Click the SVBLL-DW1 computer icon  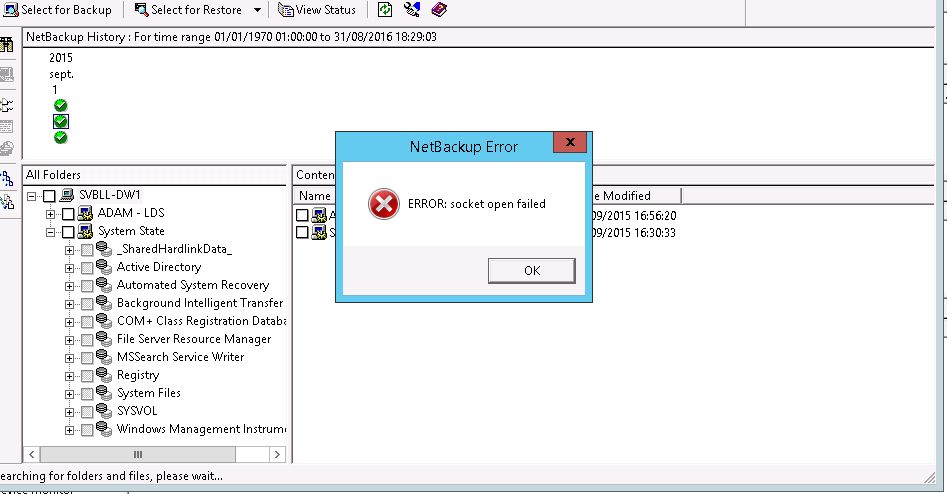(x=67, y=195)
